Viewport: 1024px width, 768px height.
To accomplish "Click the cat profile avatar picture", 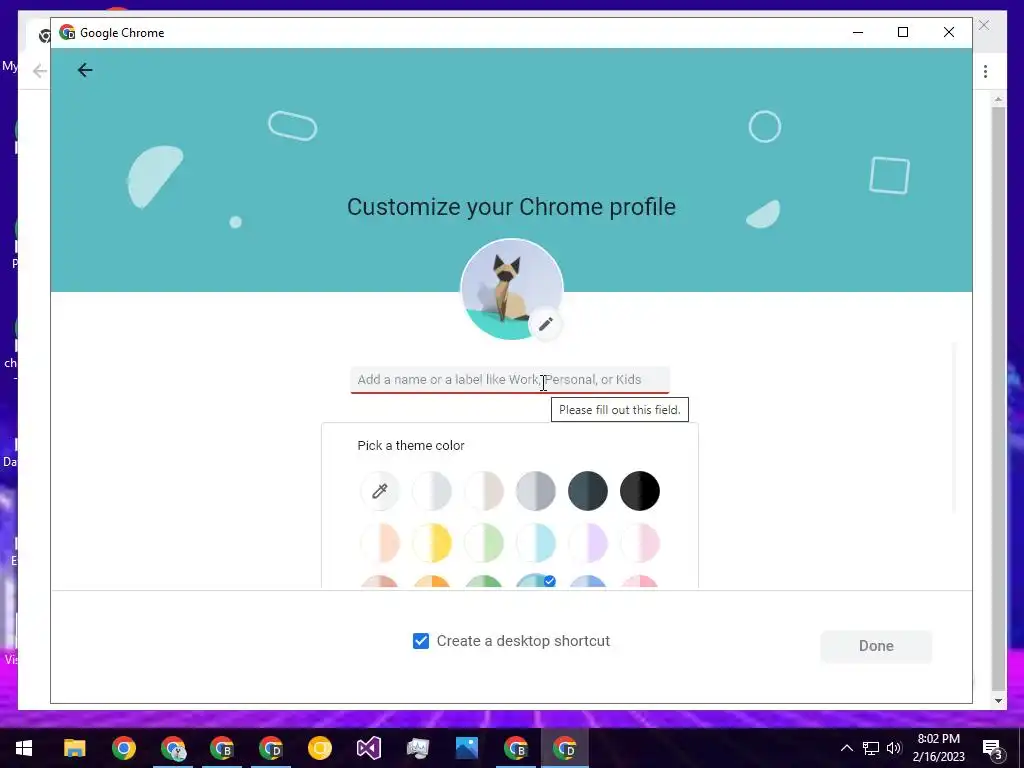I will (511, 289).
